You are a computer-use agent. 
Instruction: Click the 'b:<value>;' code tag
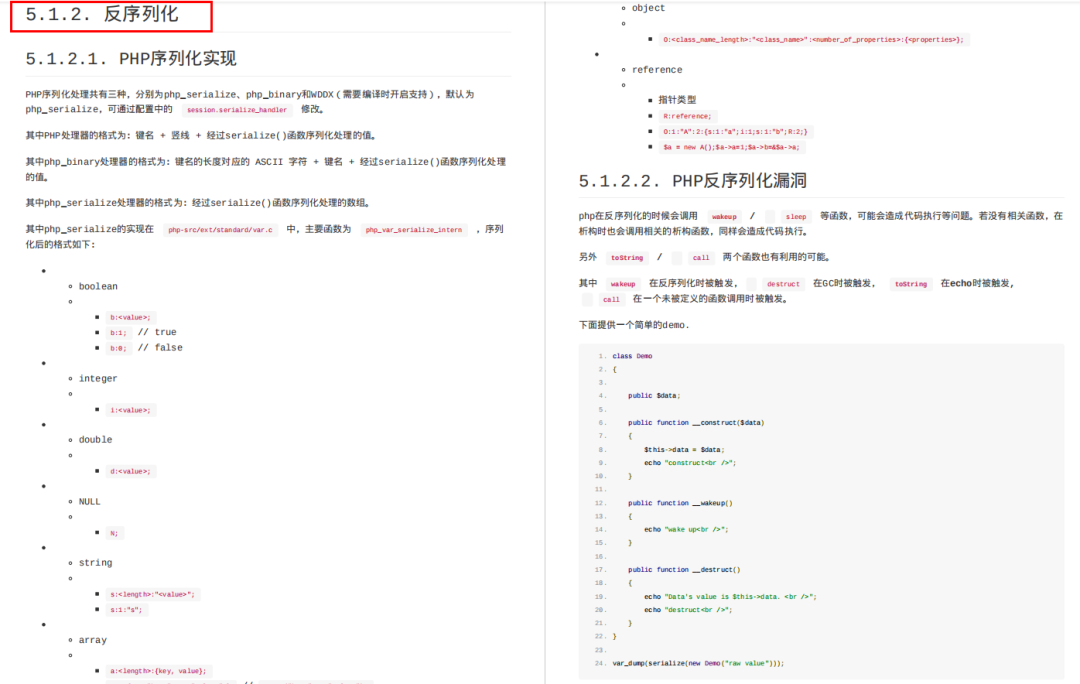[130, 318]
